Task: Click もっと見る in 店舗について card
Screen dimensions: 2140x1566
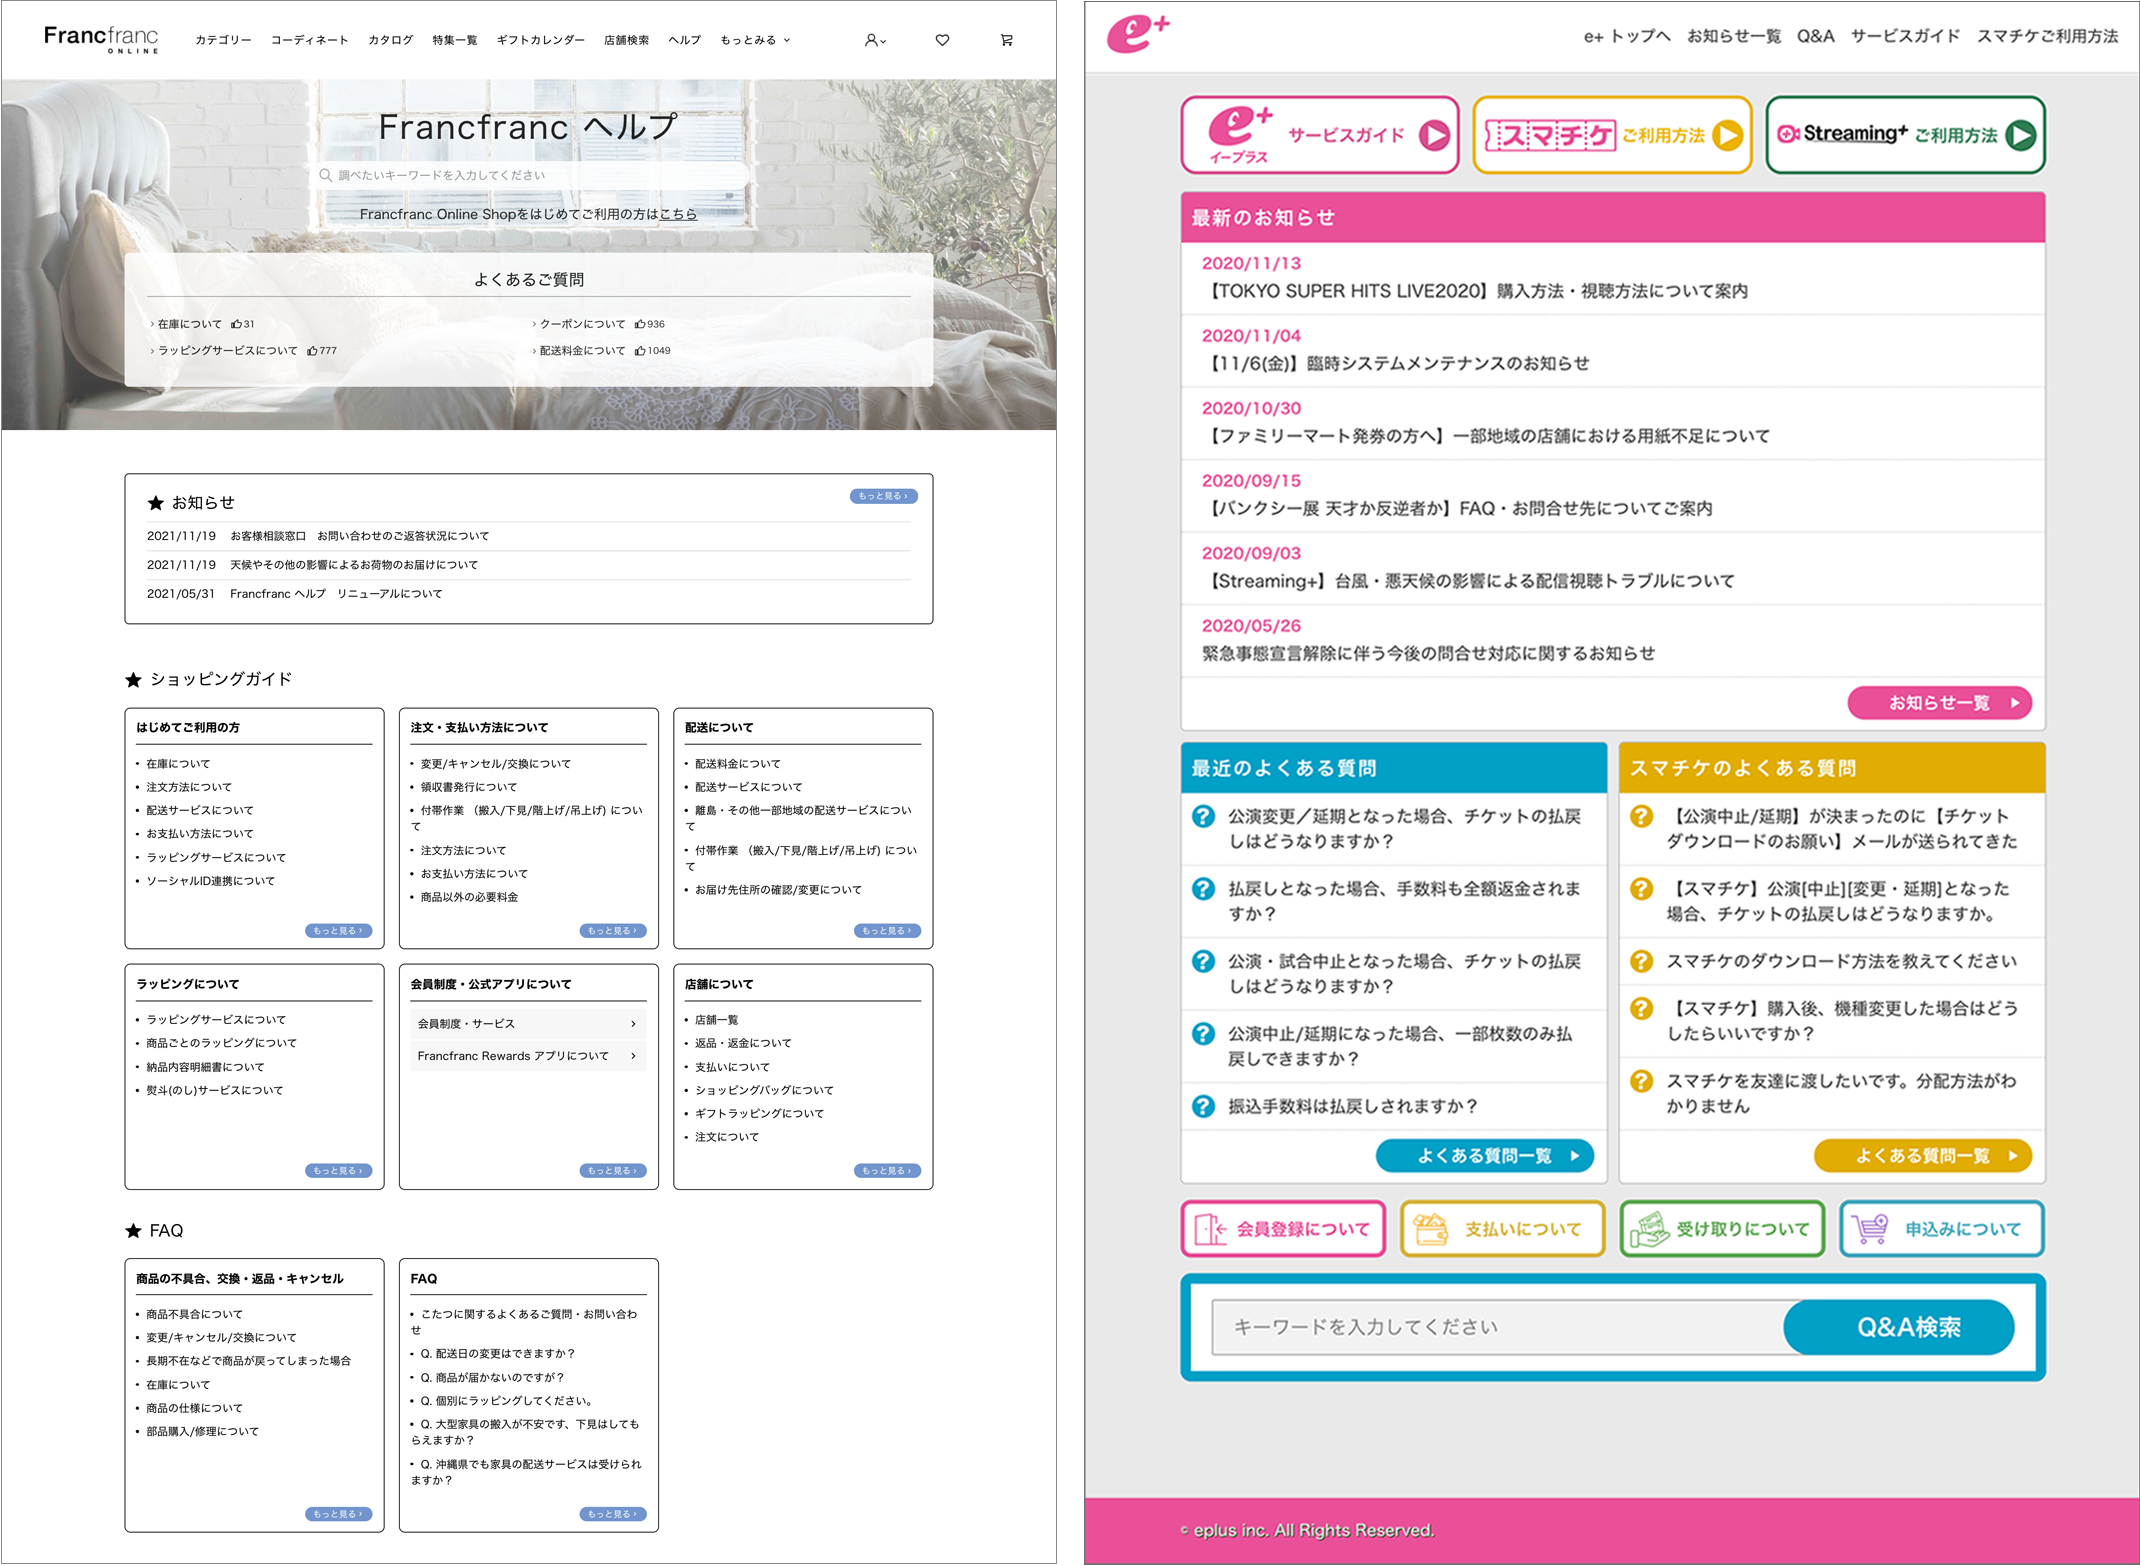Action: tap(887, 1171)
